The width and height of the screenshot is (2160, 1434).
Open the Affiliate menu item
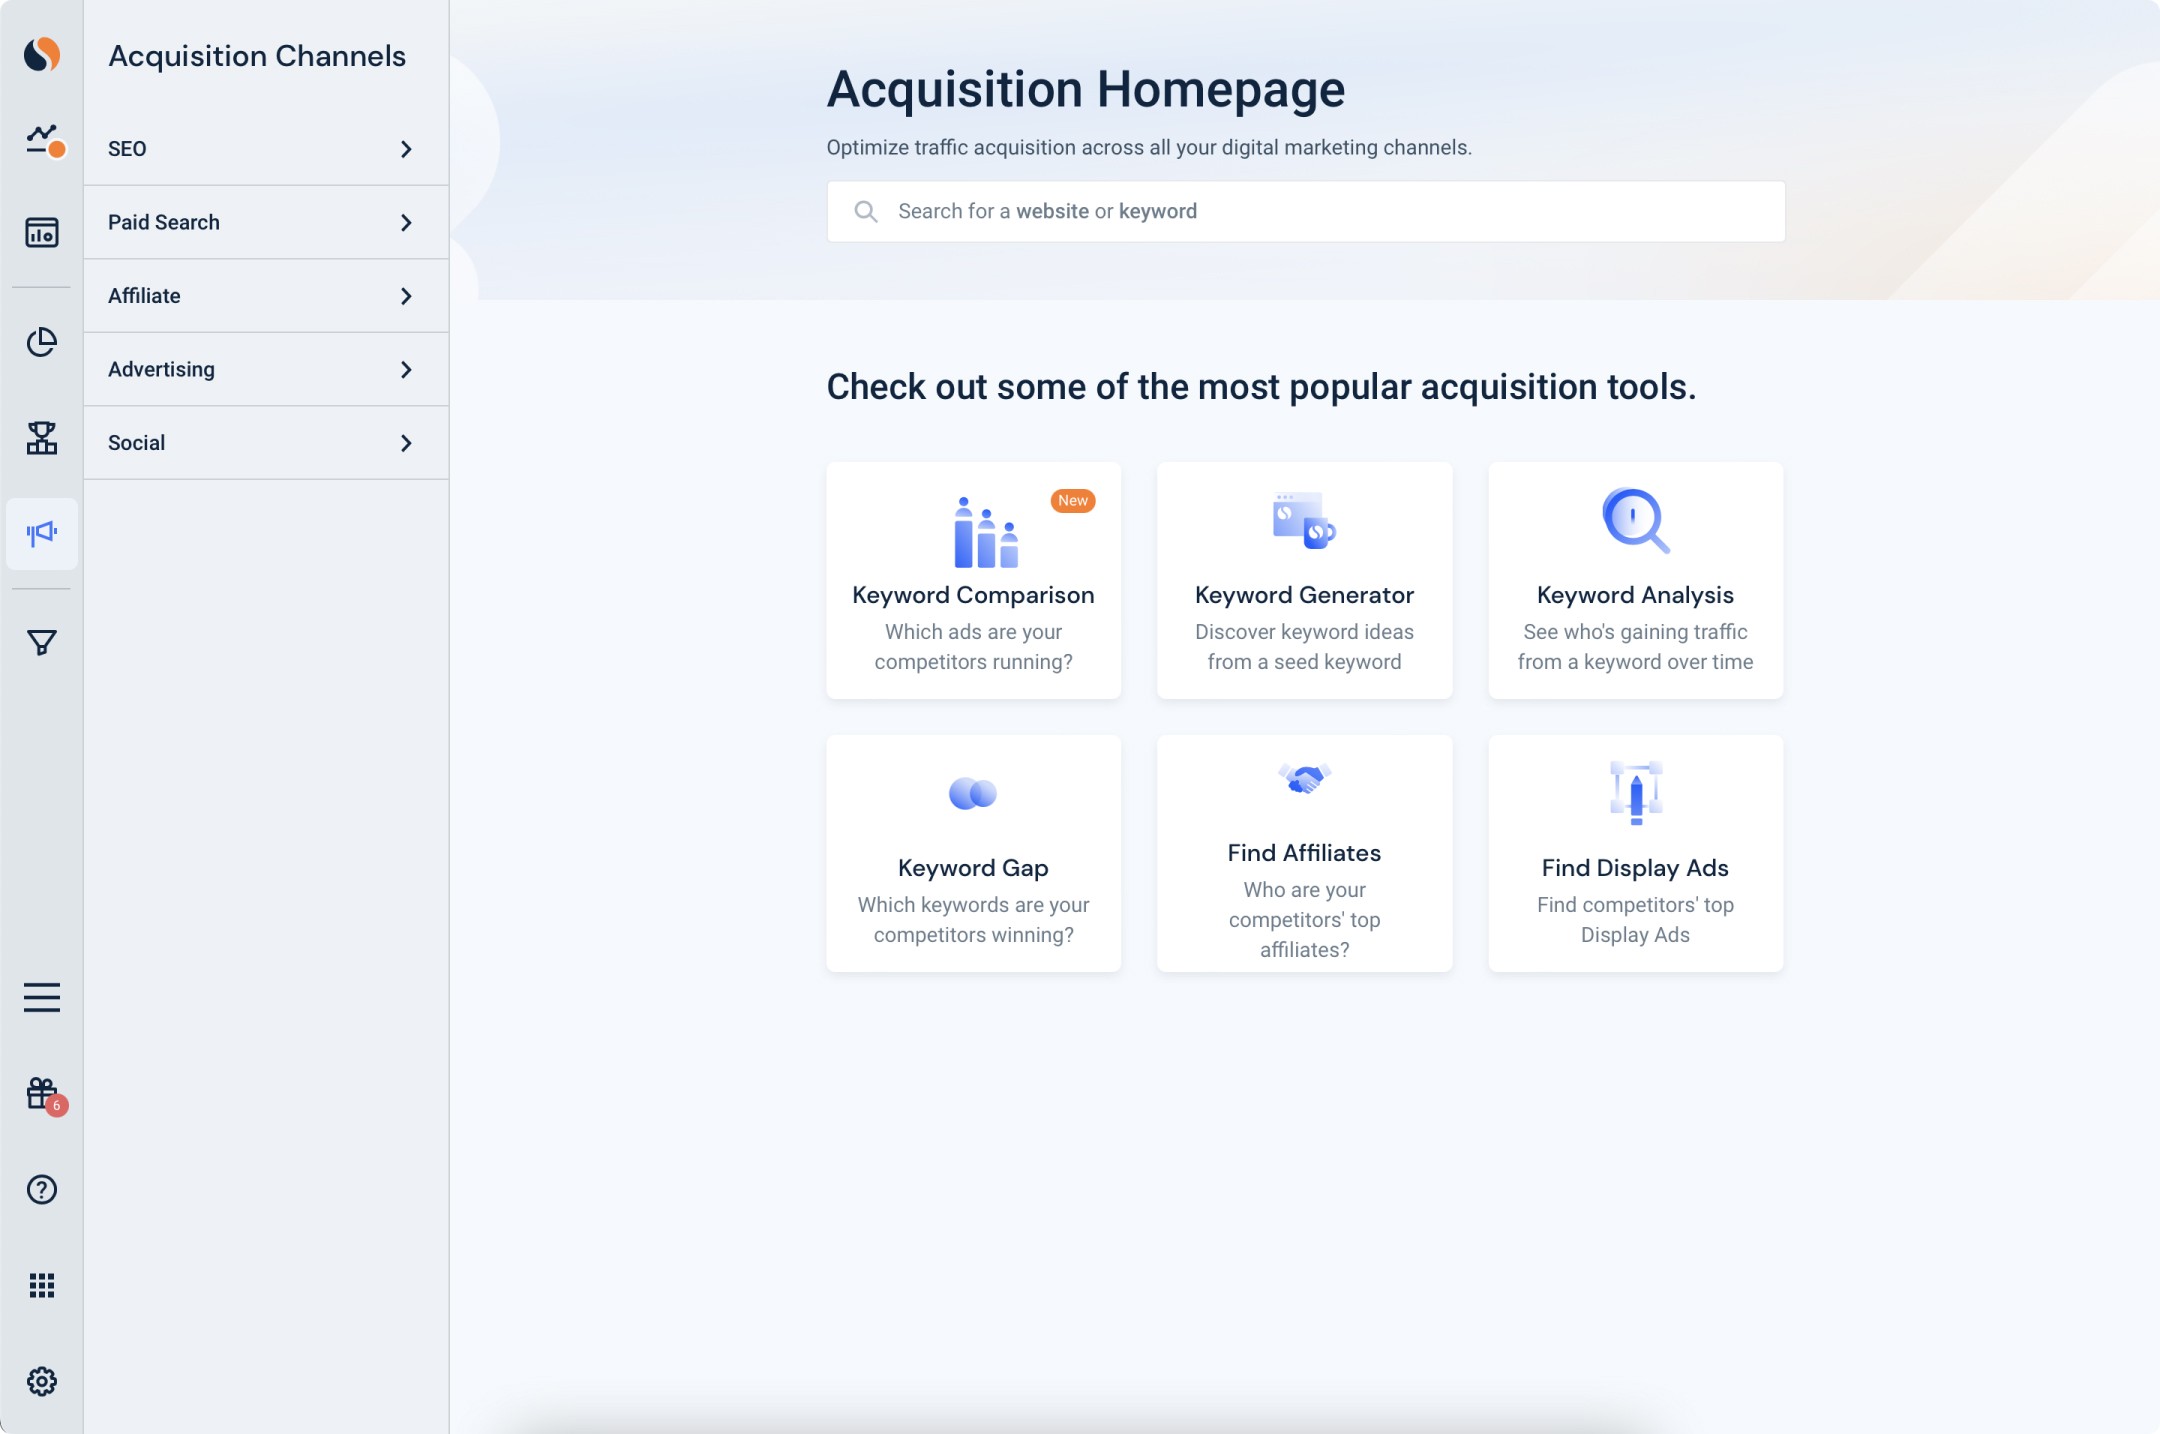(144, 296)
